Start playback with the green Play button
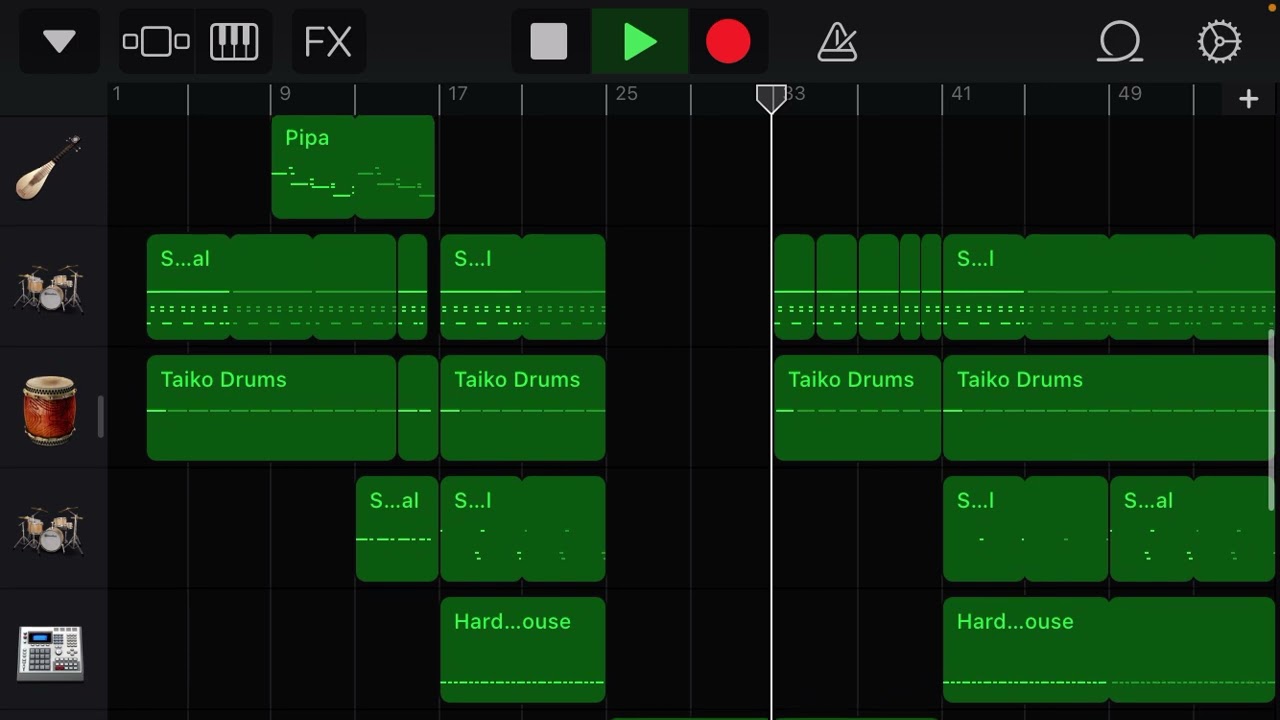This screenshot has width=1280, height=720. click(639, 42)
